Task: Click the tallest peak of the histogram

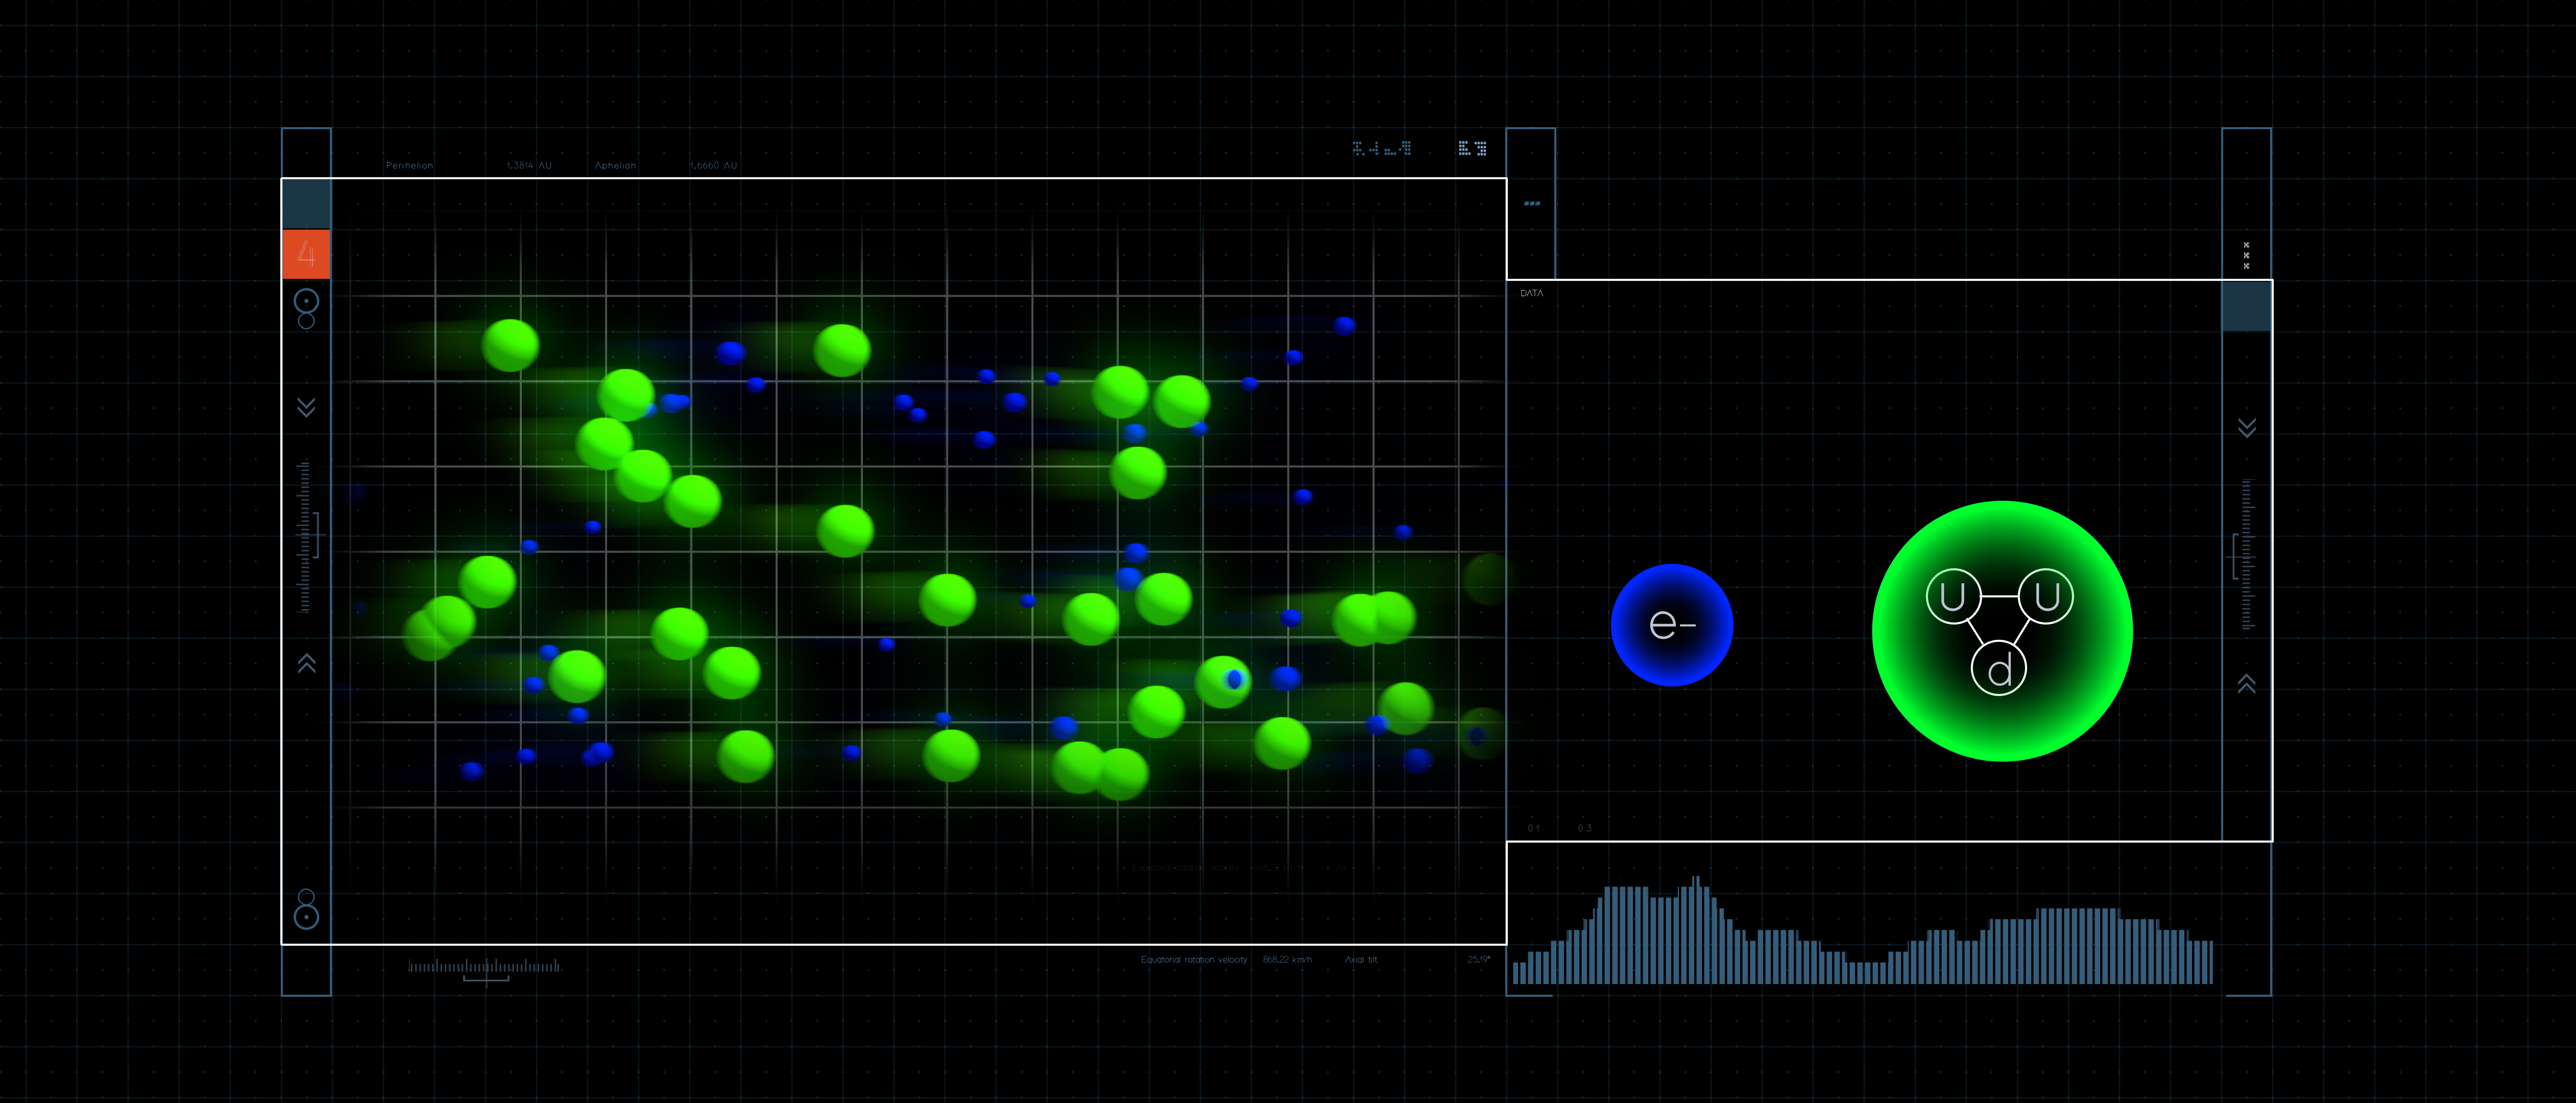Action: point(1696,930)
